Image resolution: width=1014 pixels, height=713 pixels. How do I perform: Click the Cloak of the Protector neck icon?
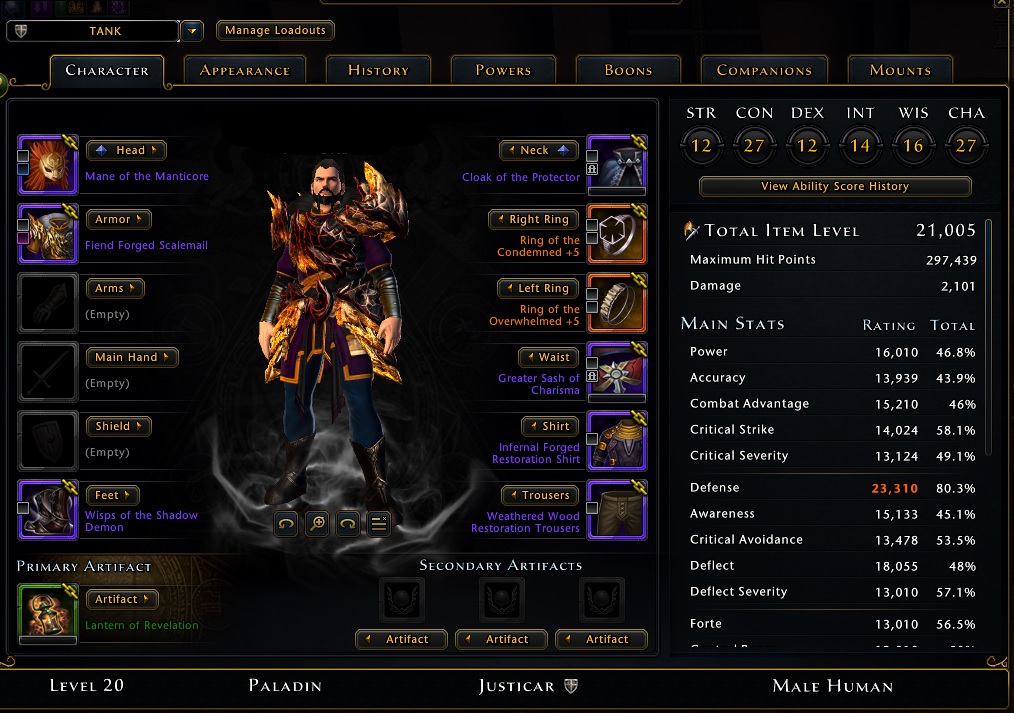coord(617,165)
